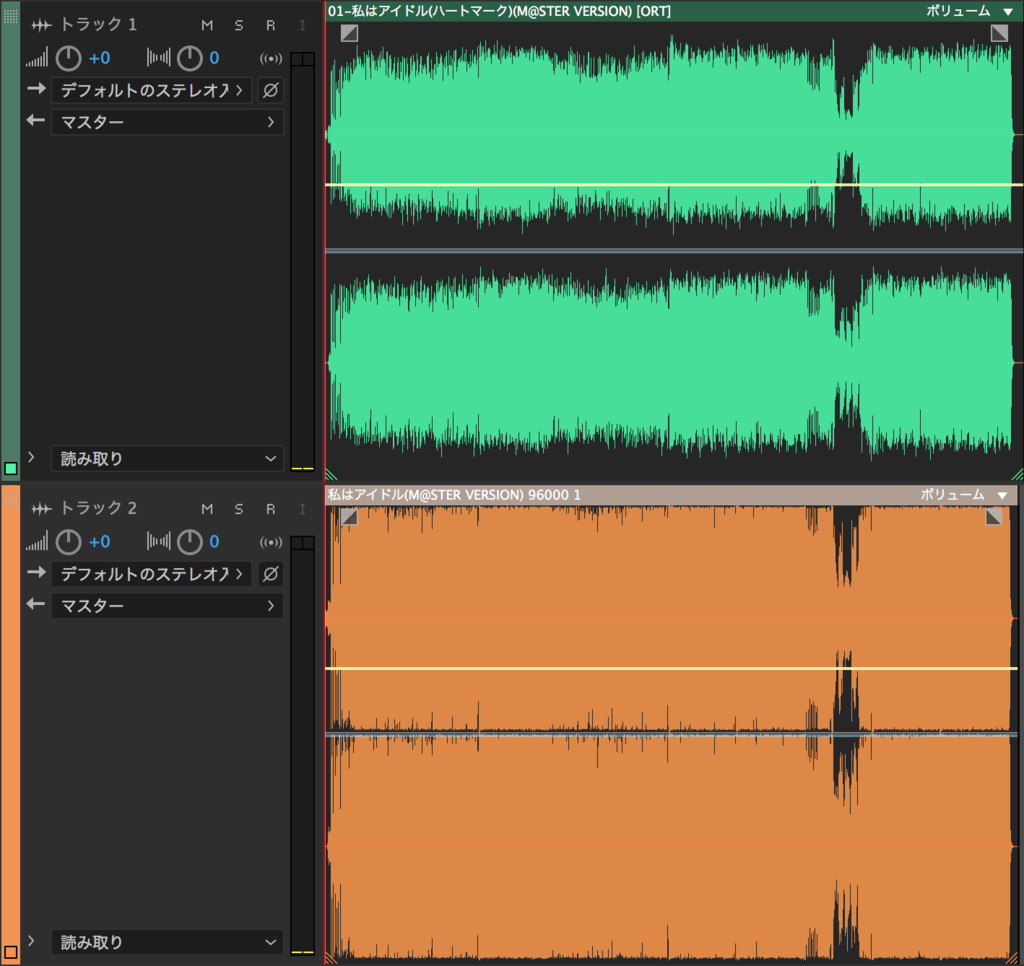This screenshot has width=1024, height=966.
Task: Click the Track 1 volume knob
Action: click(69, 58)
